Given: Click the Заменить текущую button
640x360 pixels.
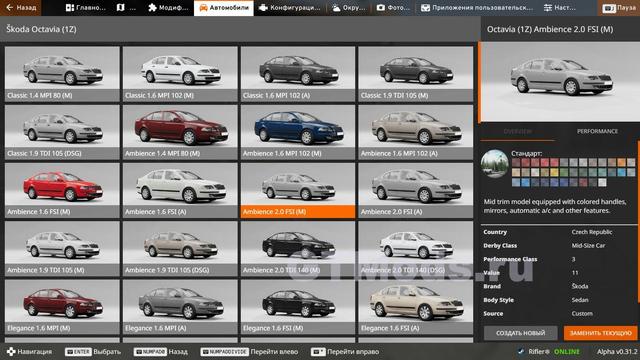Looking at the screenshot, I should pyautogui.click(x=600, y=333).
